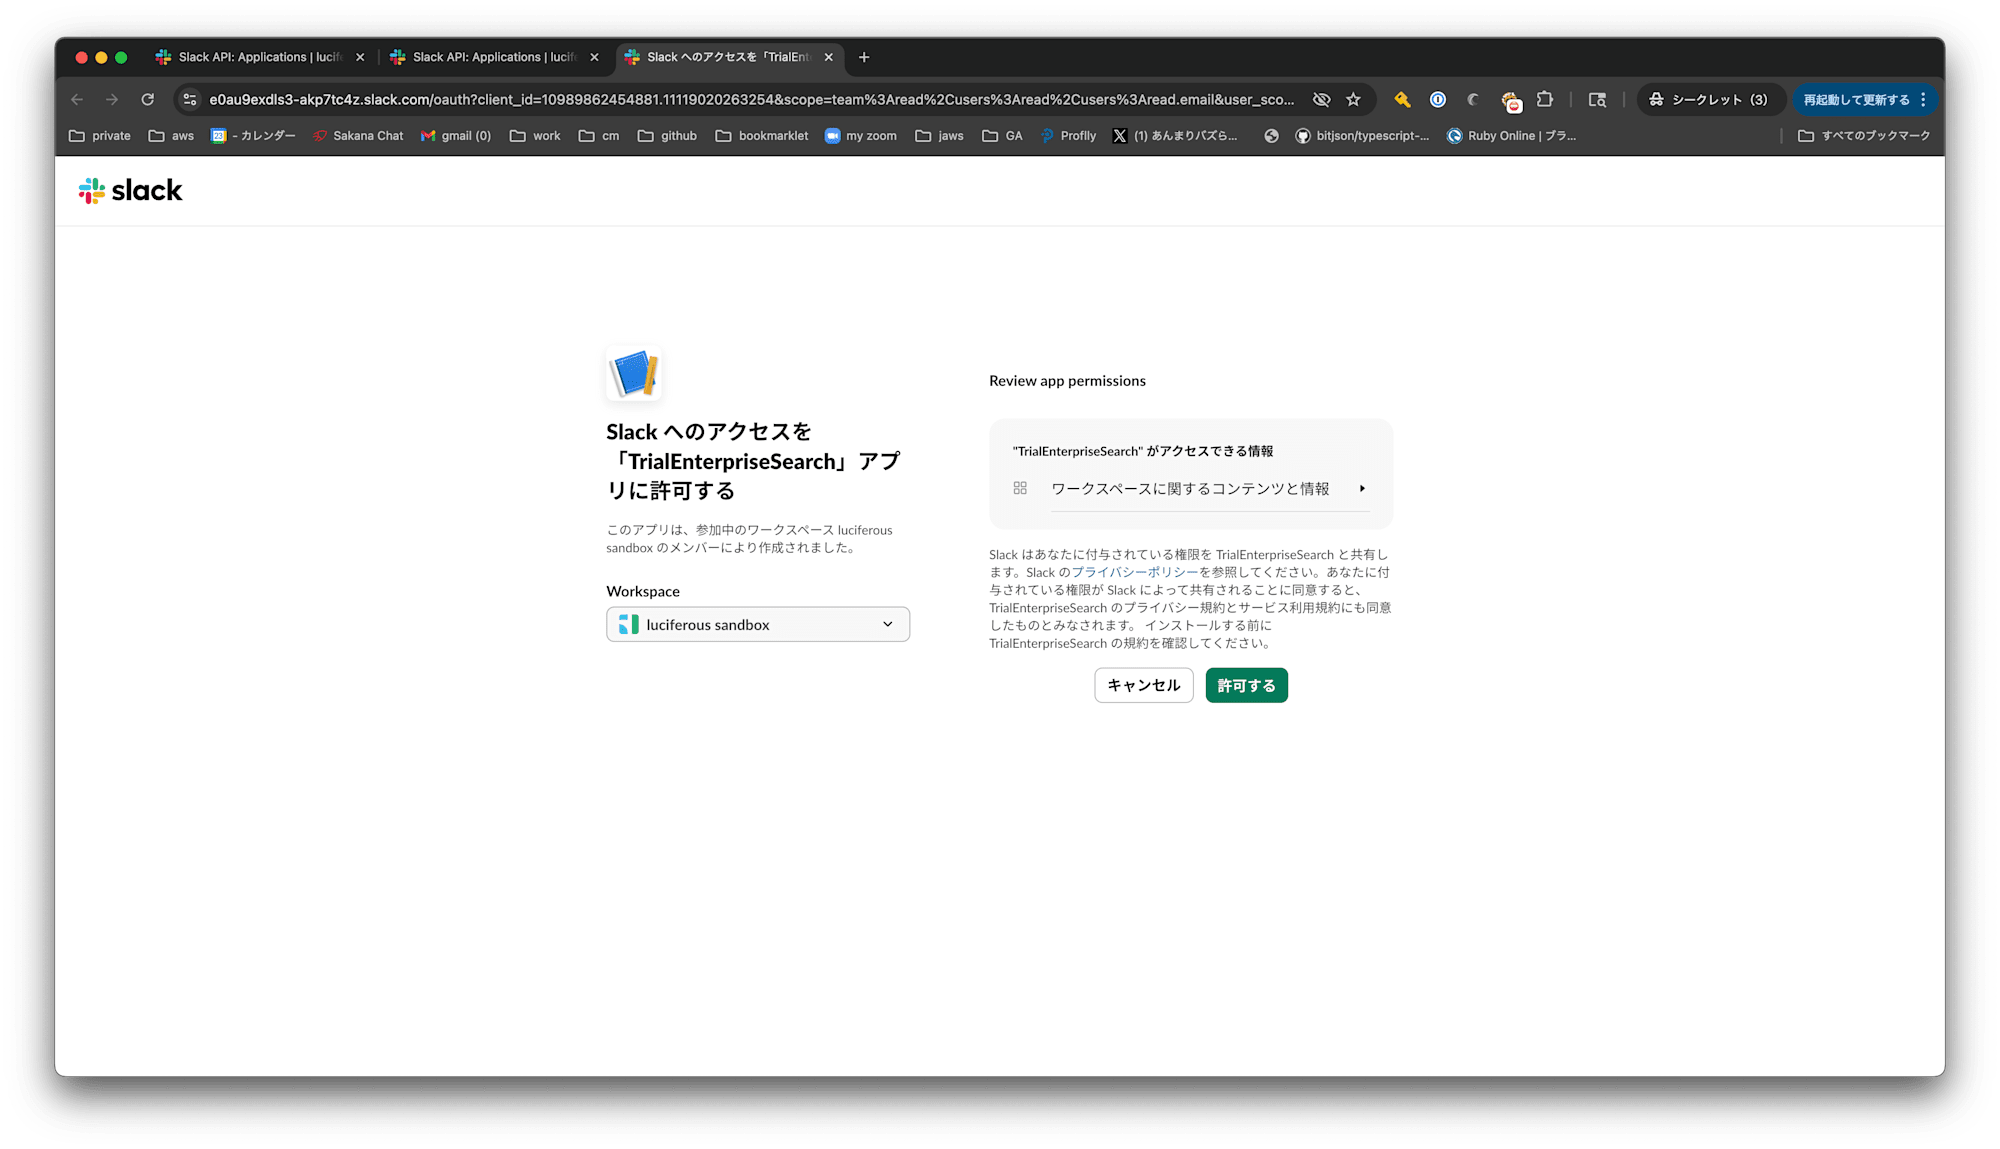
Task: Open the luciferous sandbox Workspace dropdown
Action: [758, 624]
